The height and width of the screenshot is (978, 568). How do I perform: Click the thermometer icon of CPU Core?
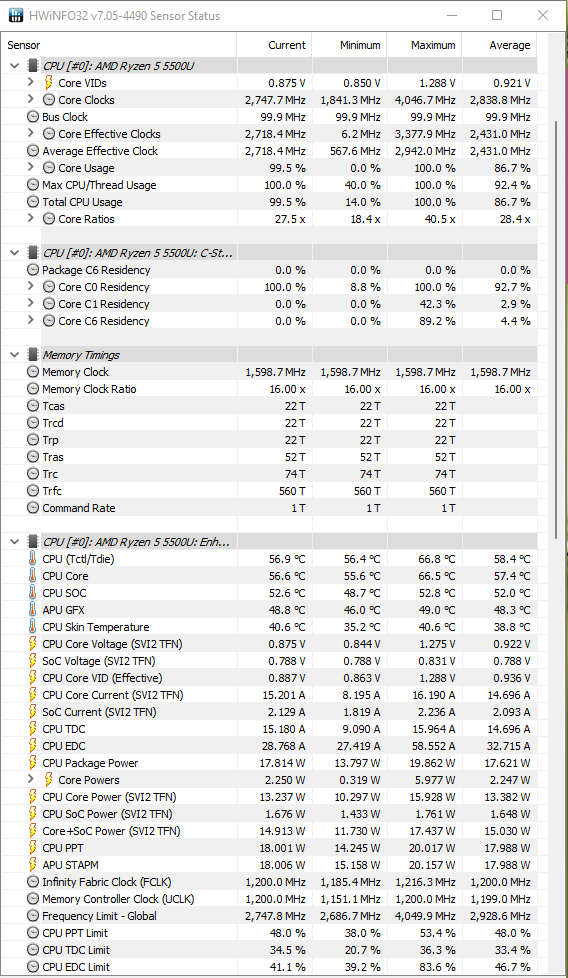[x=32, y=576]
